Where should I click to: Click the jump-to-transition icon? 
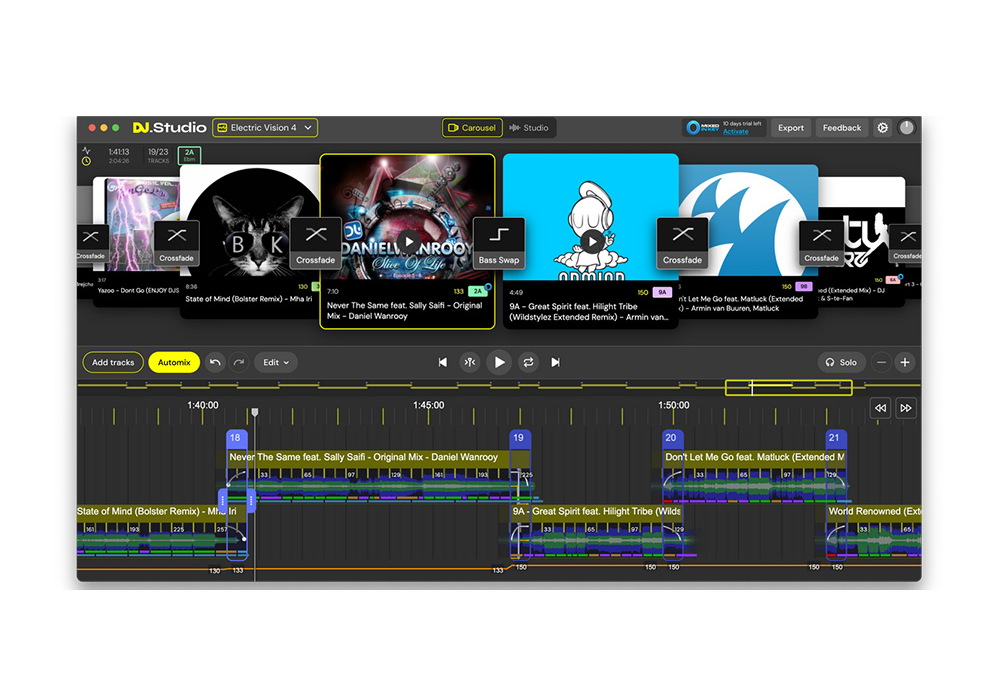[470, 362]
